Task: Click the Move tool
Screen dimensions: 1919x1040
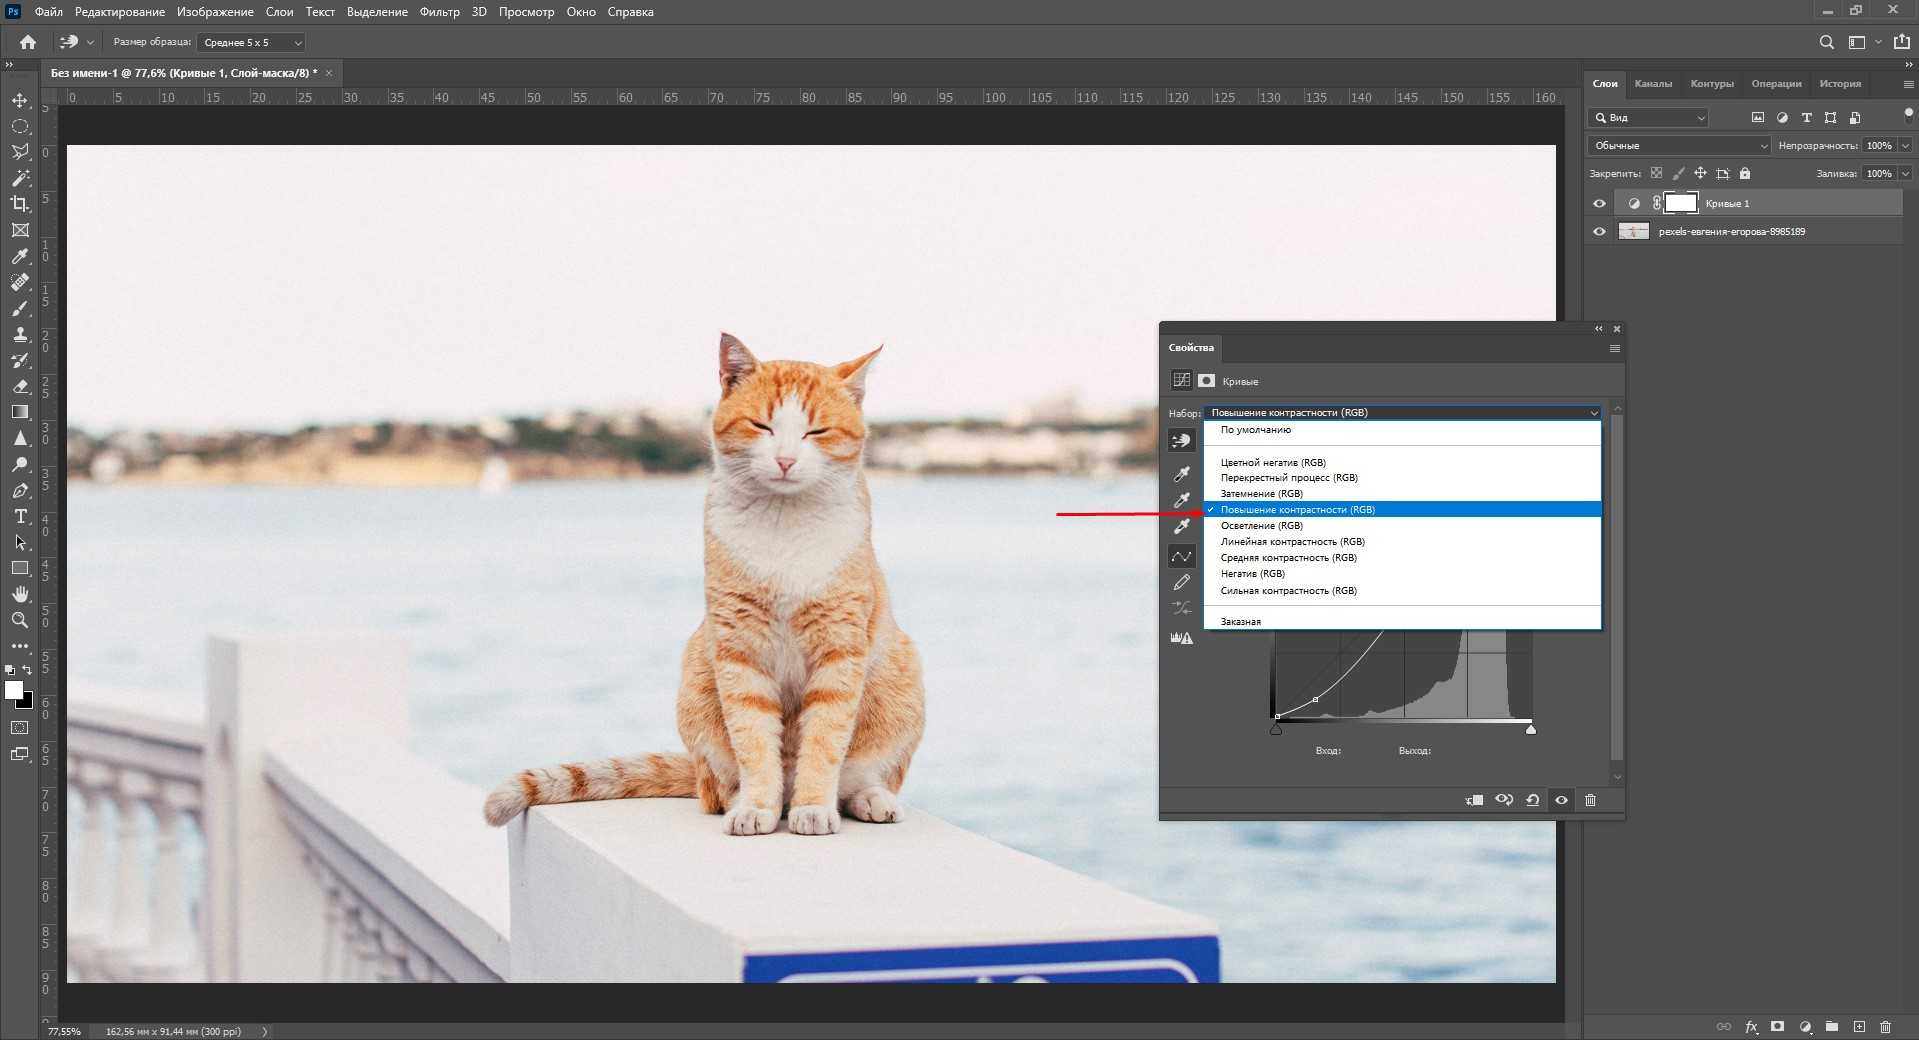Action: (x=20, y=100)
